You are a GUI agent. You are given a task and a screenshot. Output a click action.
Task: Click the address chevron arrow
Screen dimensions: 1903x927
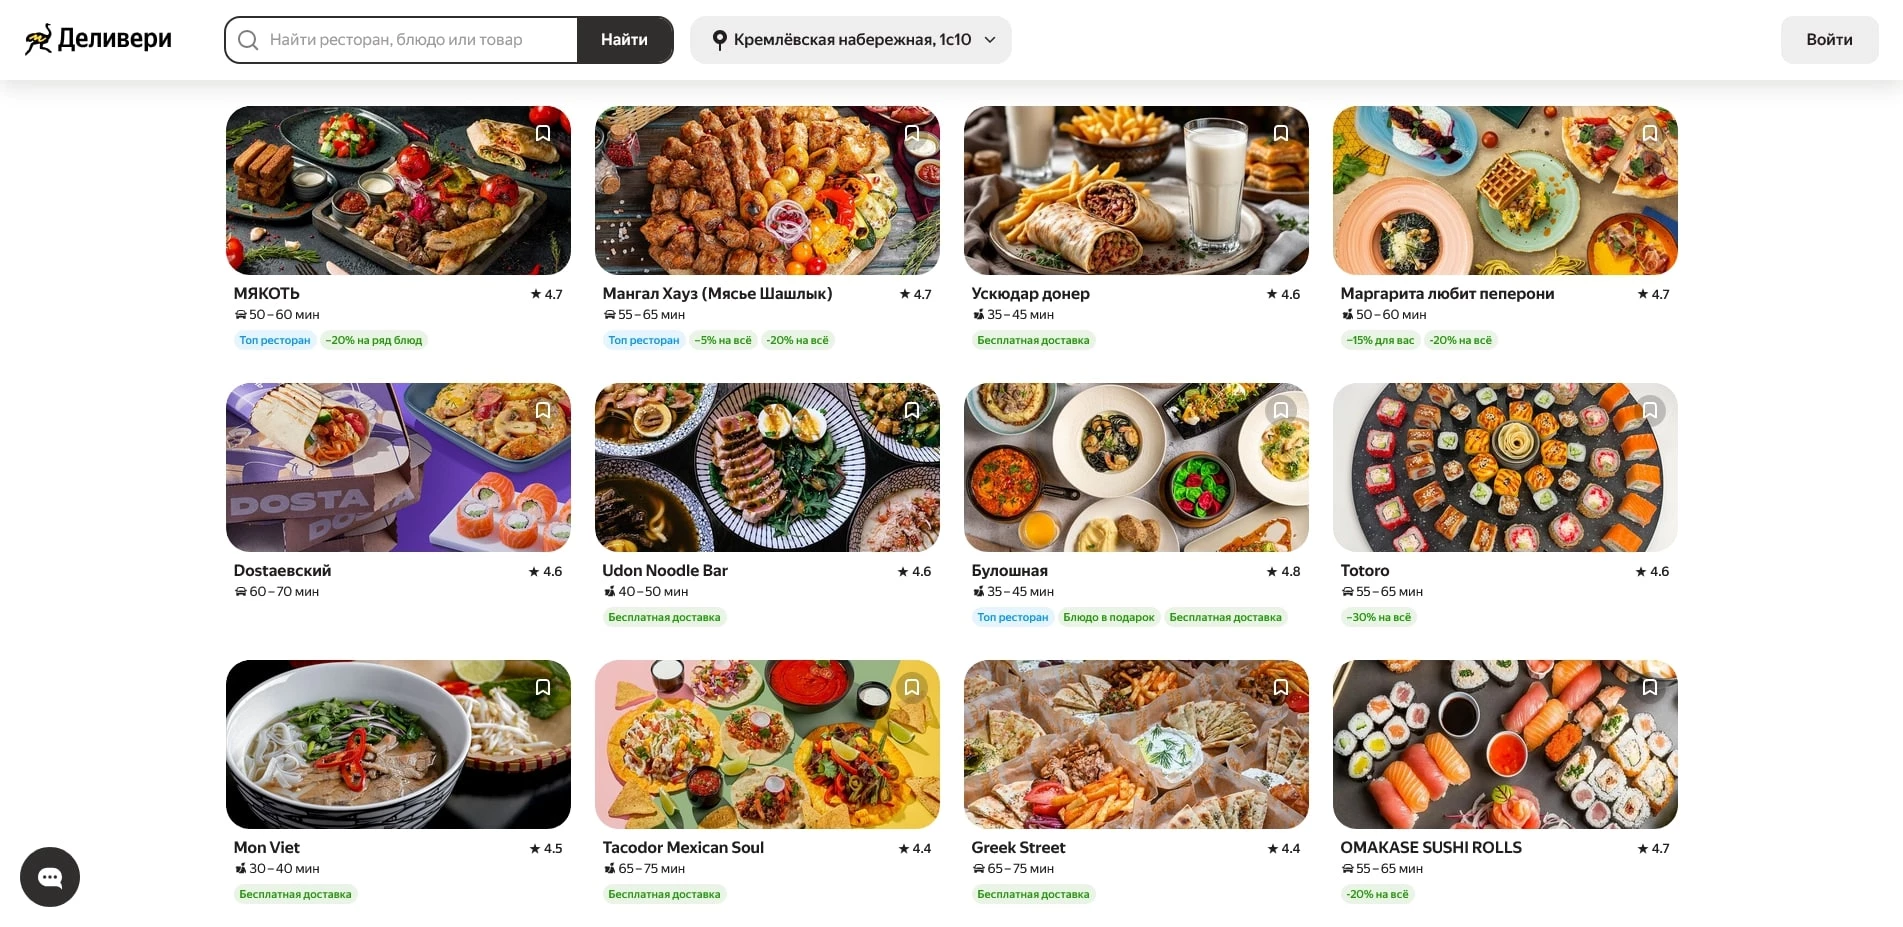990,40
